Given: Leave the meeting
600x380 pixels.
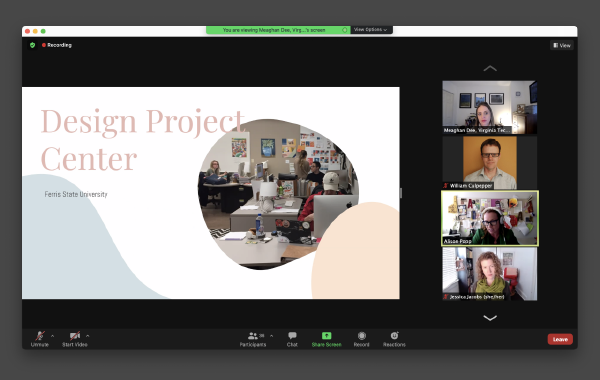Looking at the screenshot, I should tap(560, 339).
